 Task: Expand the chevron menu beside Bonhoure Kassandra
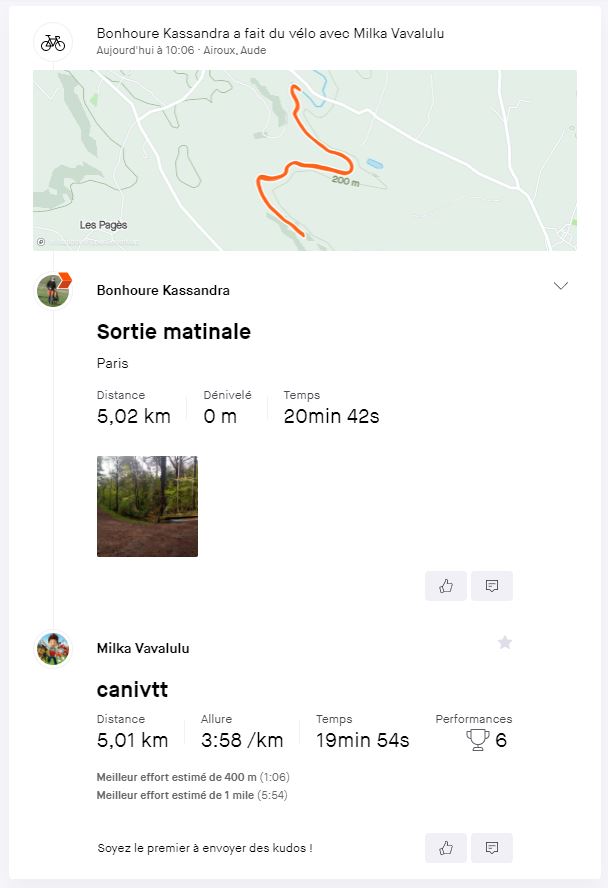pos(560,285)
